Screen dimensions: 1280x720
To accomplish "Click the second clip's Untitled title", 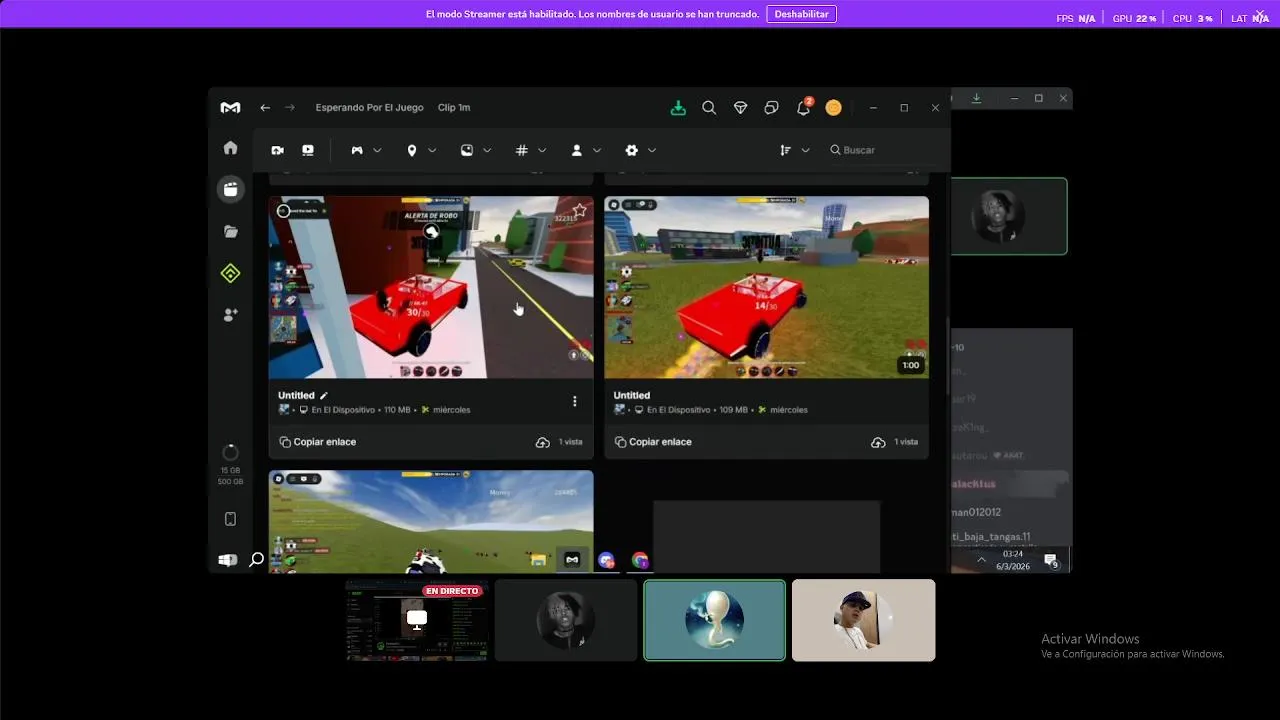I will click(632, 396).
